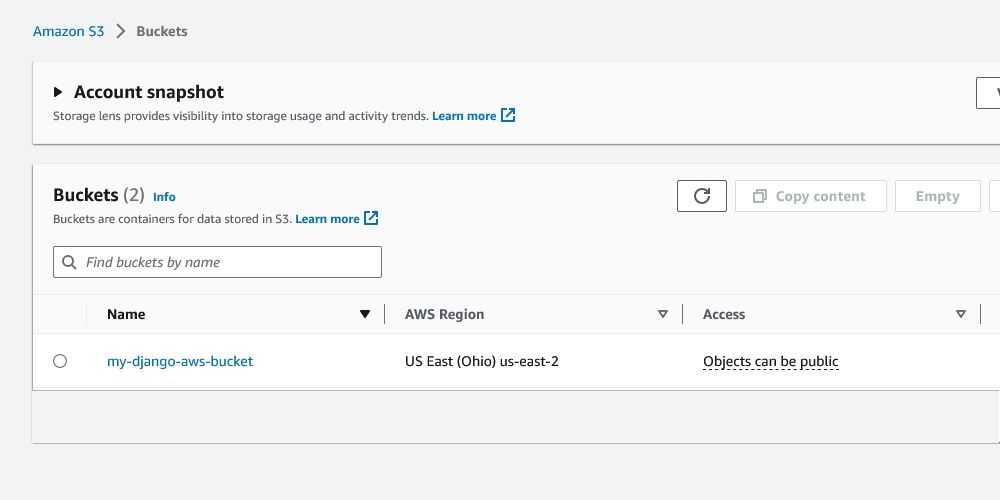Click the Access column header label
This screenshot has width=1000, height=500.
pyautogui.click(x=724, y=314)
